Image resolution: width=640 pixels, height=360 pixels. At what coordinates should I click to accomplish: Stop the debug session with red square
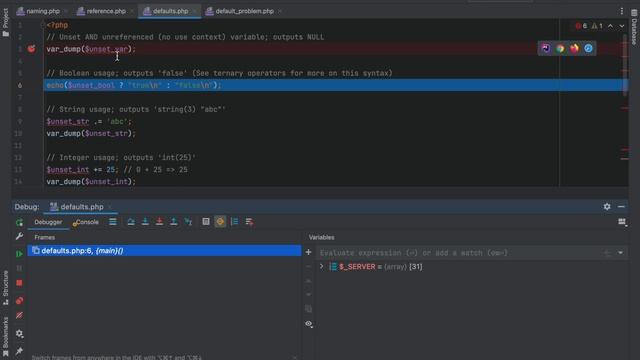click(19, 283)
